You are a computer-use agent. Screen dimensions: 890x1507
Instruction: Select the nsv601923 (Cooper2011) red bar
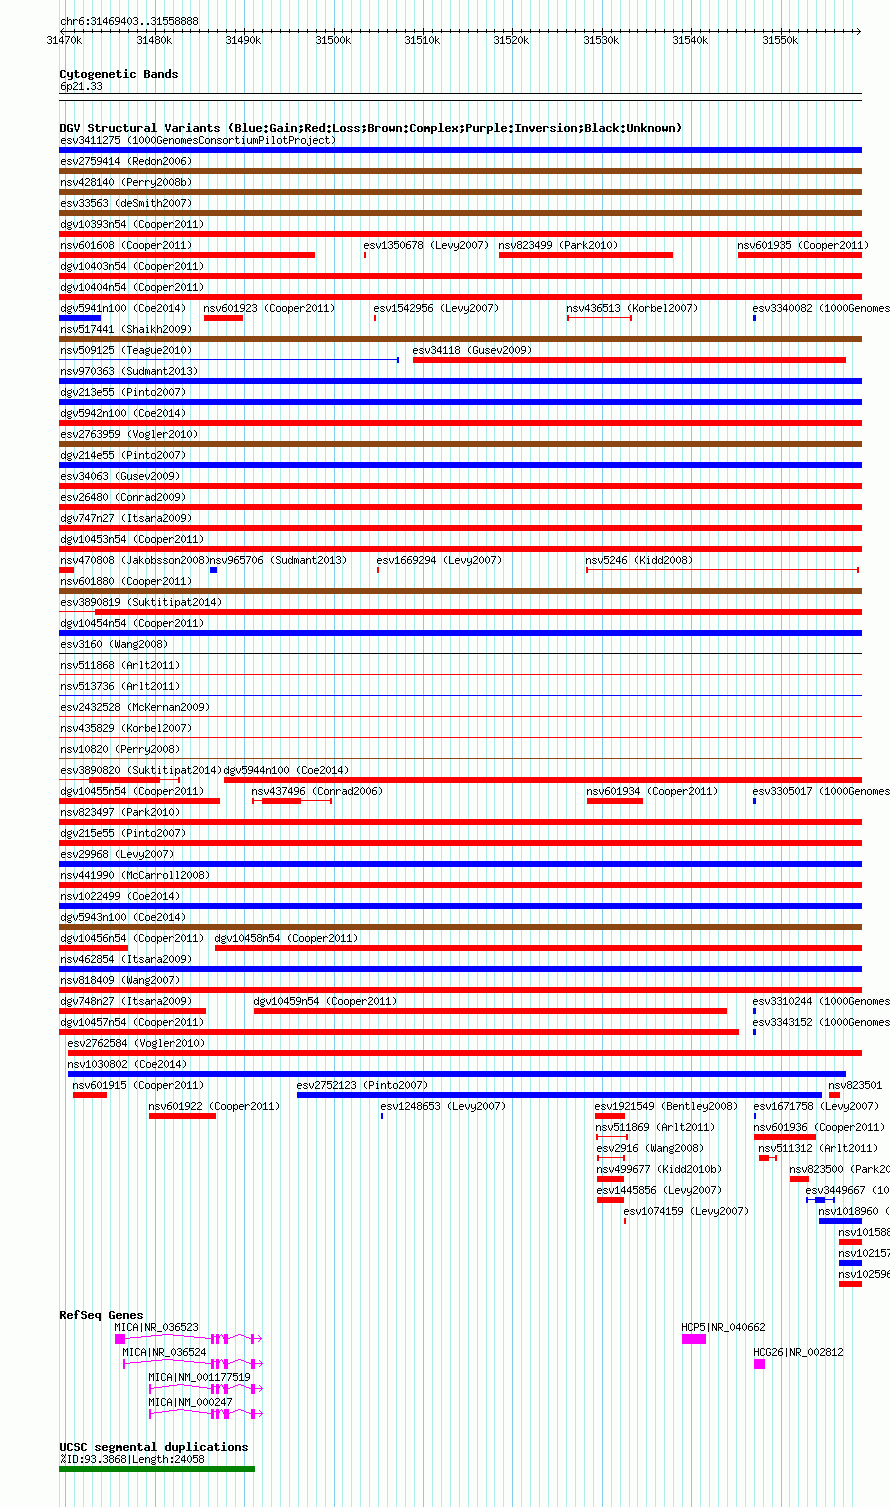223,318
